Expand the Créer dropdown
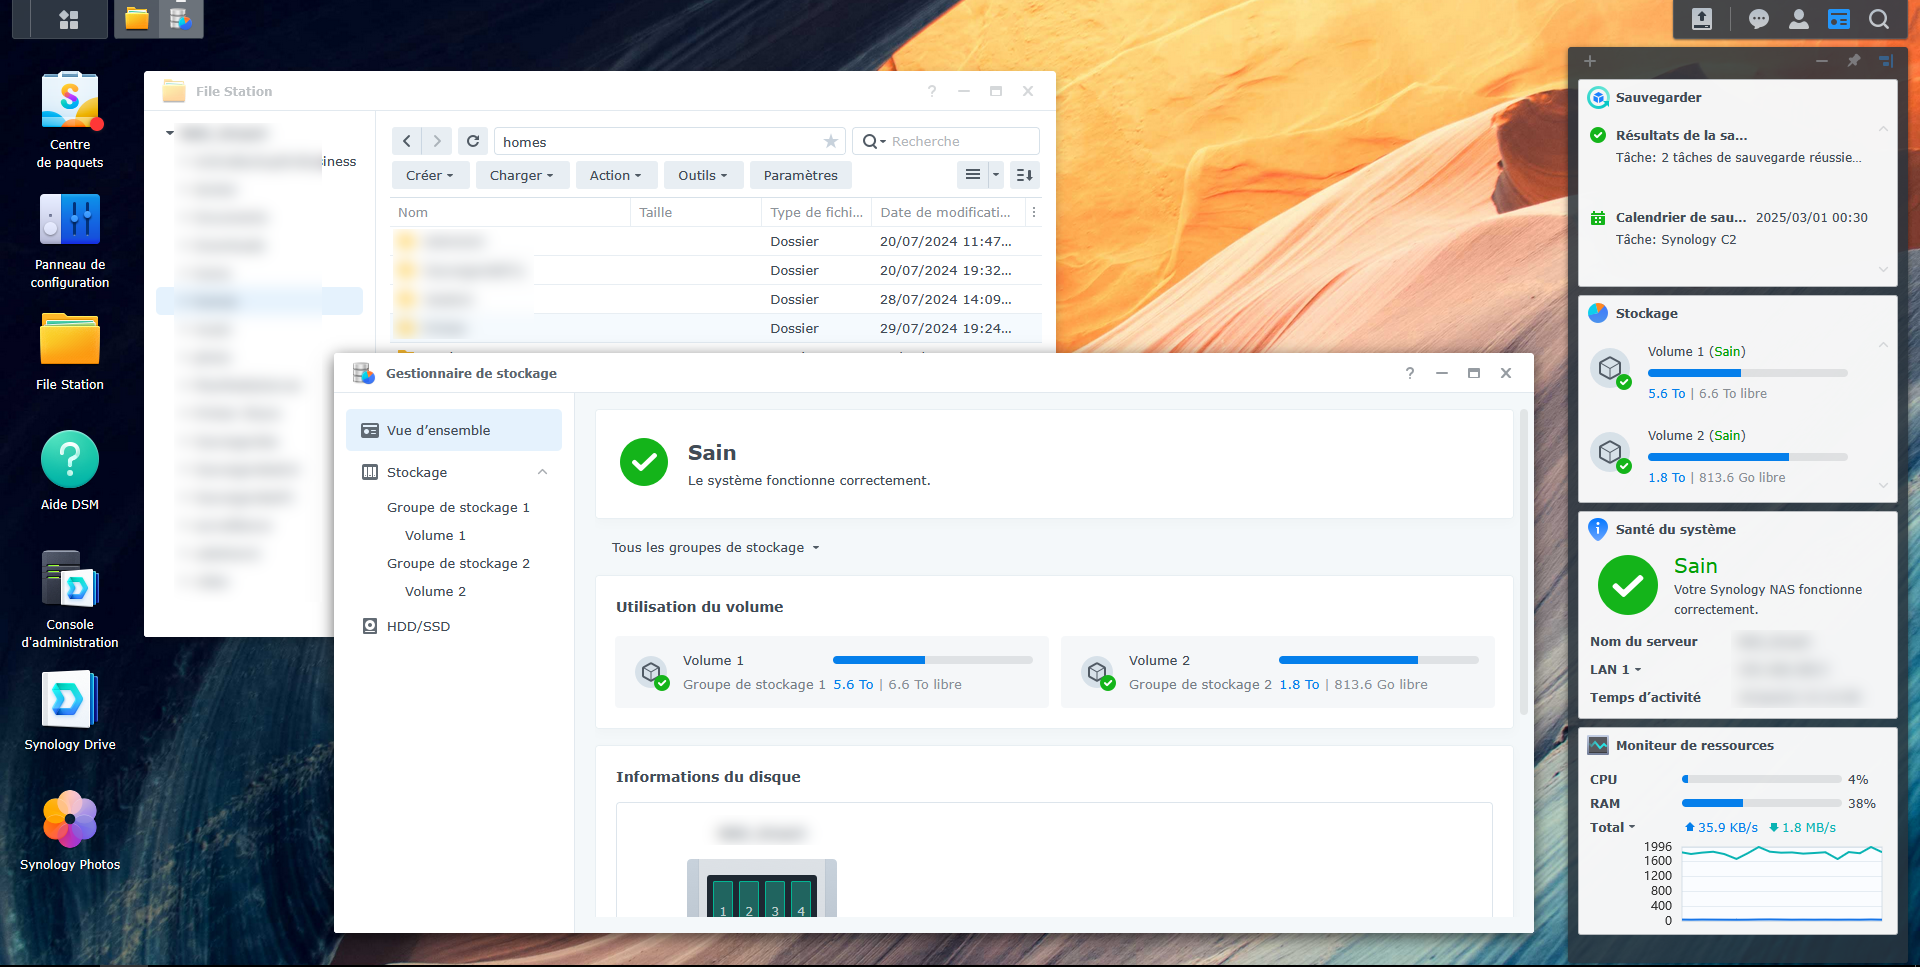 tap(429, 176)
